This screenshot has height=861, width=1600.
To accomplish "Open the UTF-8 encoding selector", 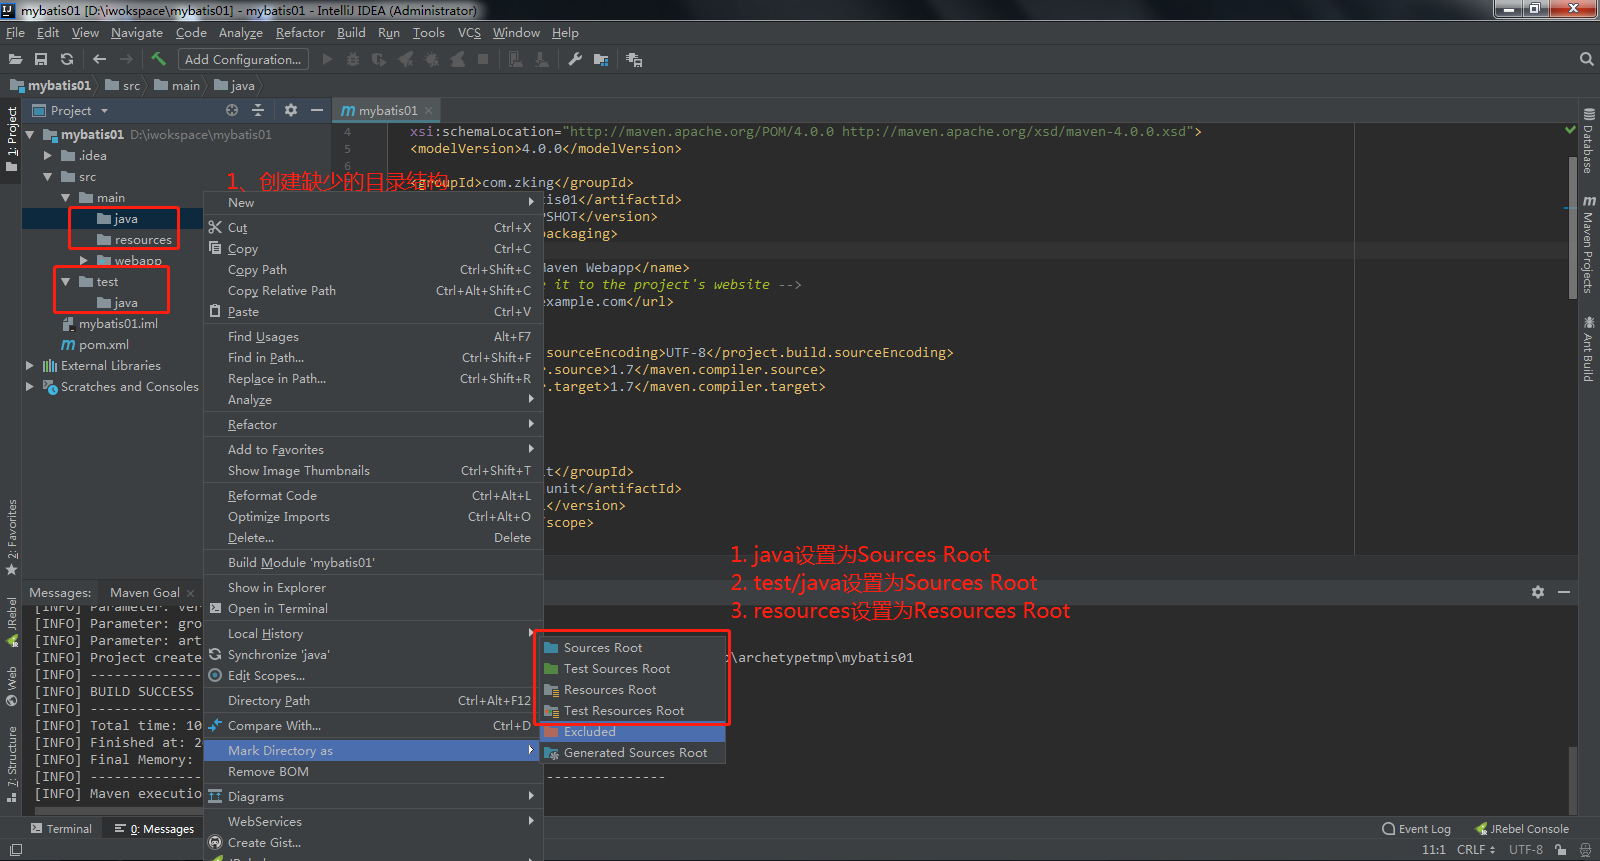I will coord(1526,850).
